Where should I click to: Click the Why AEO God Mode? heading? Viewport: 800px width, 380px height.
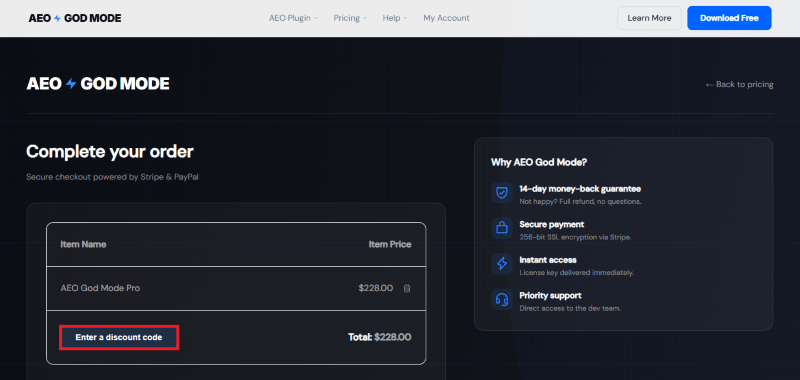coord(539,163)
